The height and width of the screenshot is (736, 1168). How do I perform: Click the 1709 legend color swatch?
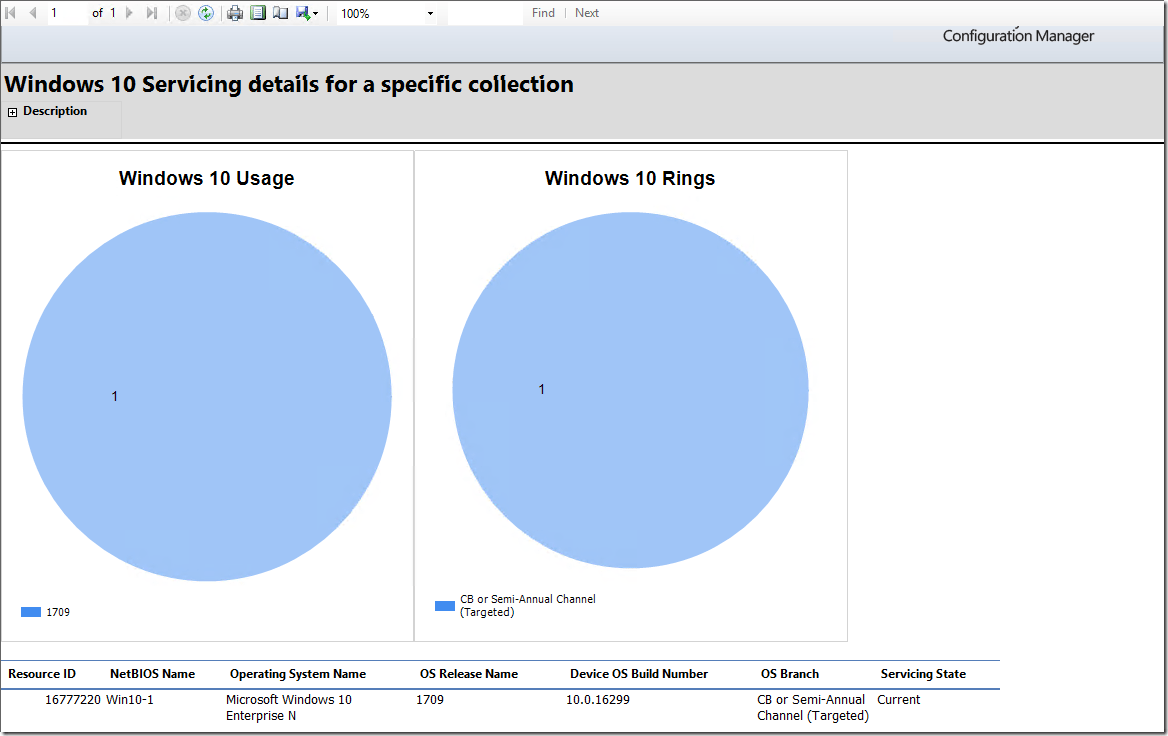(x=31, y=612)
